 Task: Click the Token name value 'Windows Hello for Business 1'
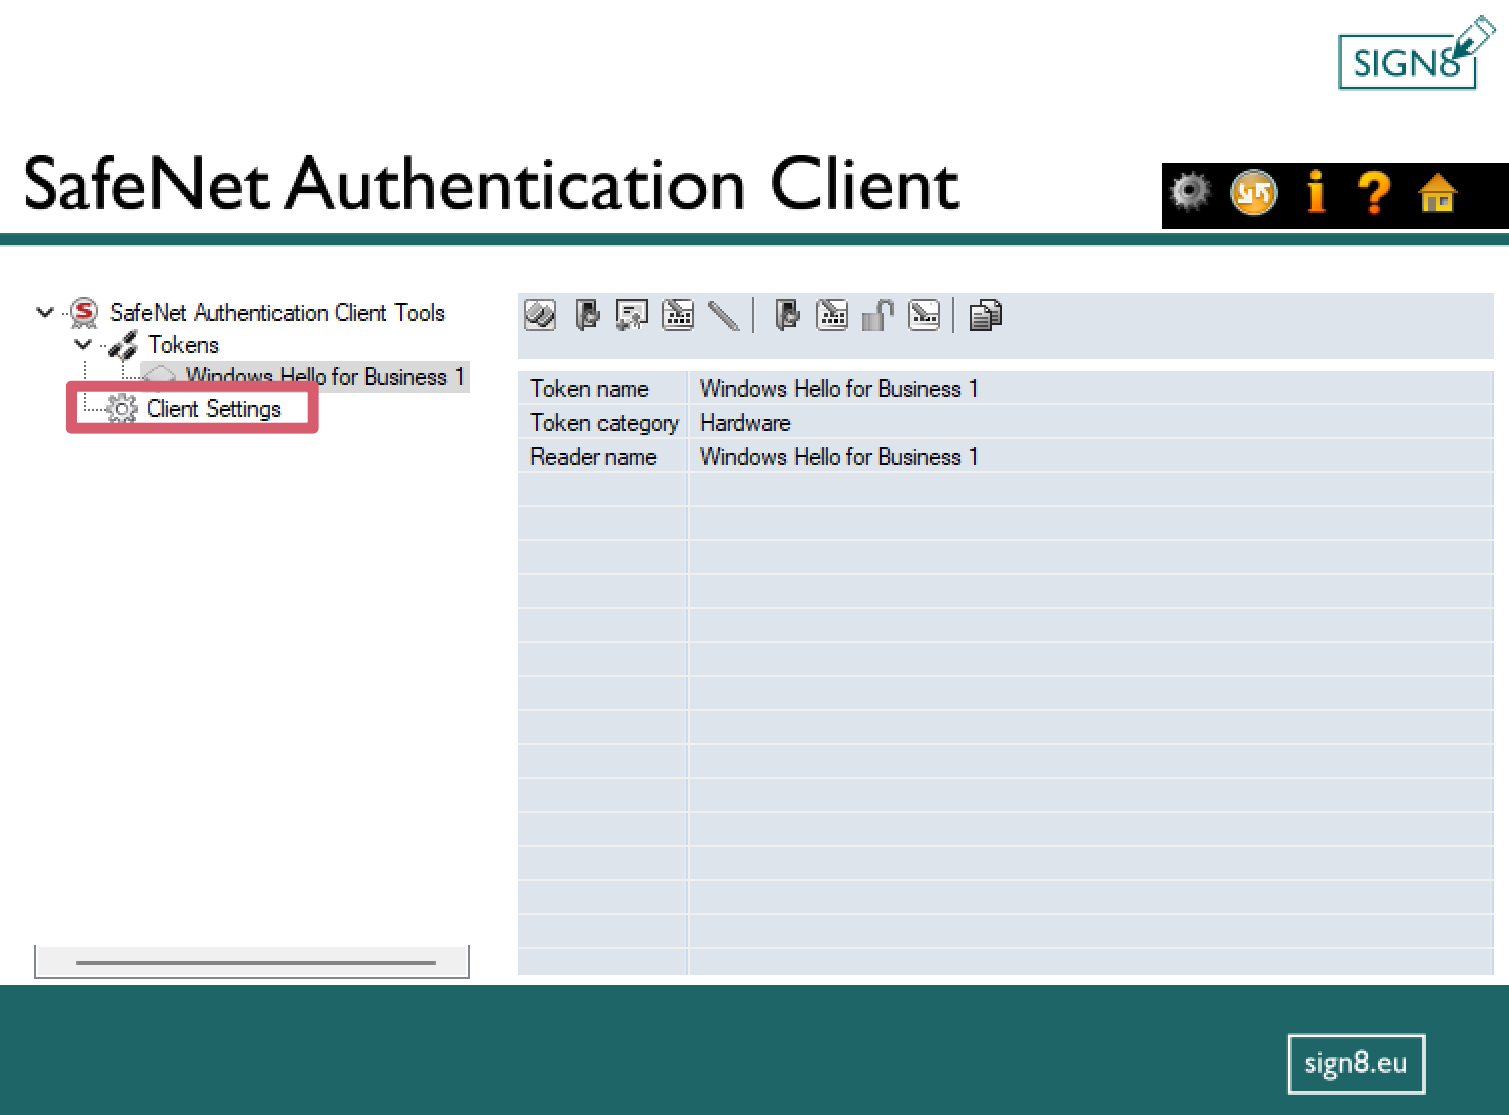click(1091, 389)
